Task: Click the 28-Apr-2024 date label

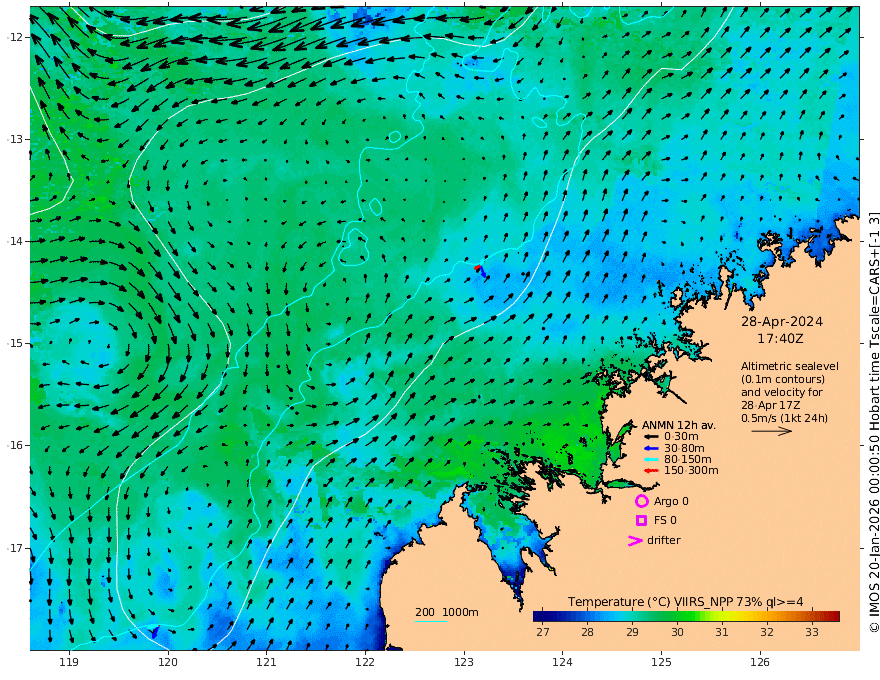Action: pyautogui.click(x=782, y=322)
